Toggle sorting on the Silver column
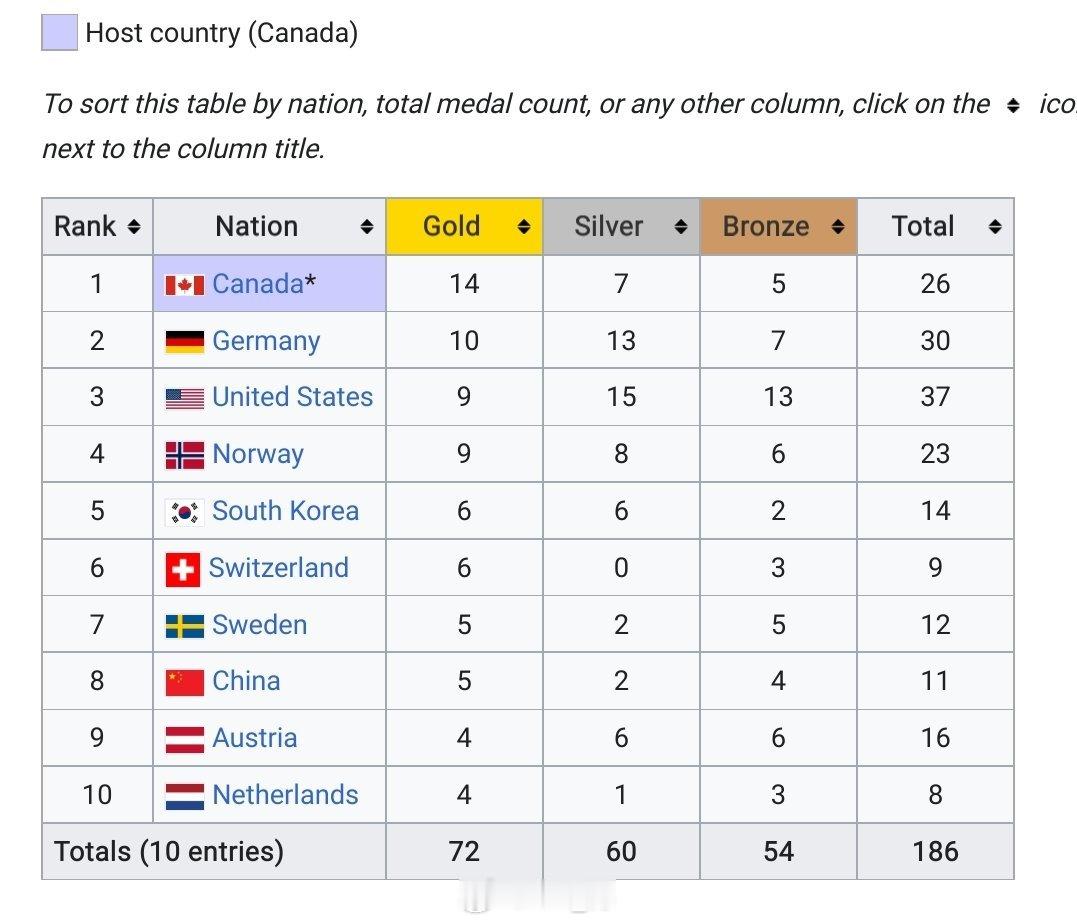 (683, 226)
